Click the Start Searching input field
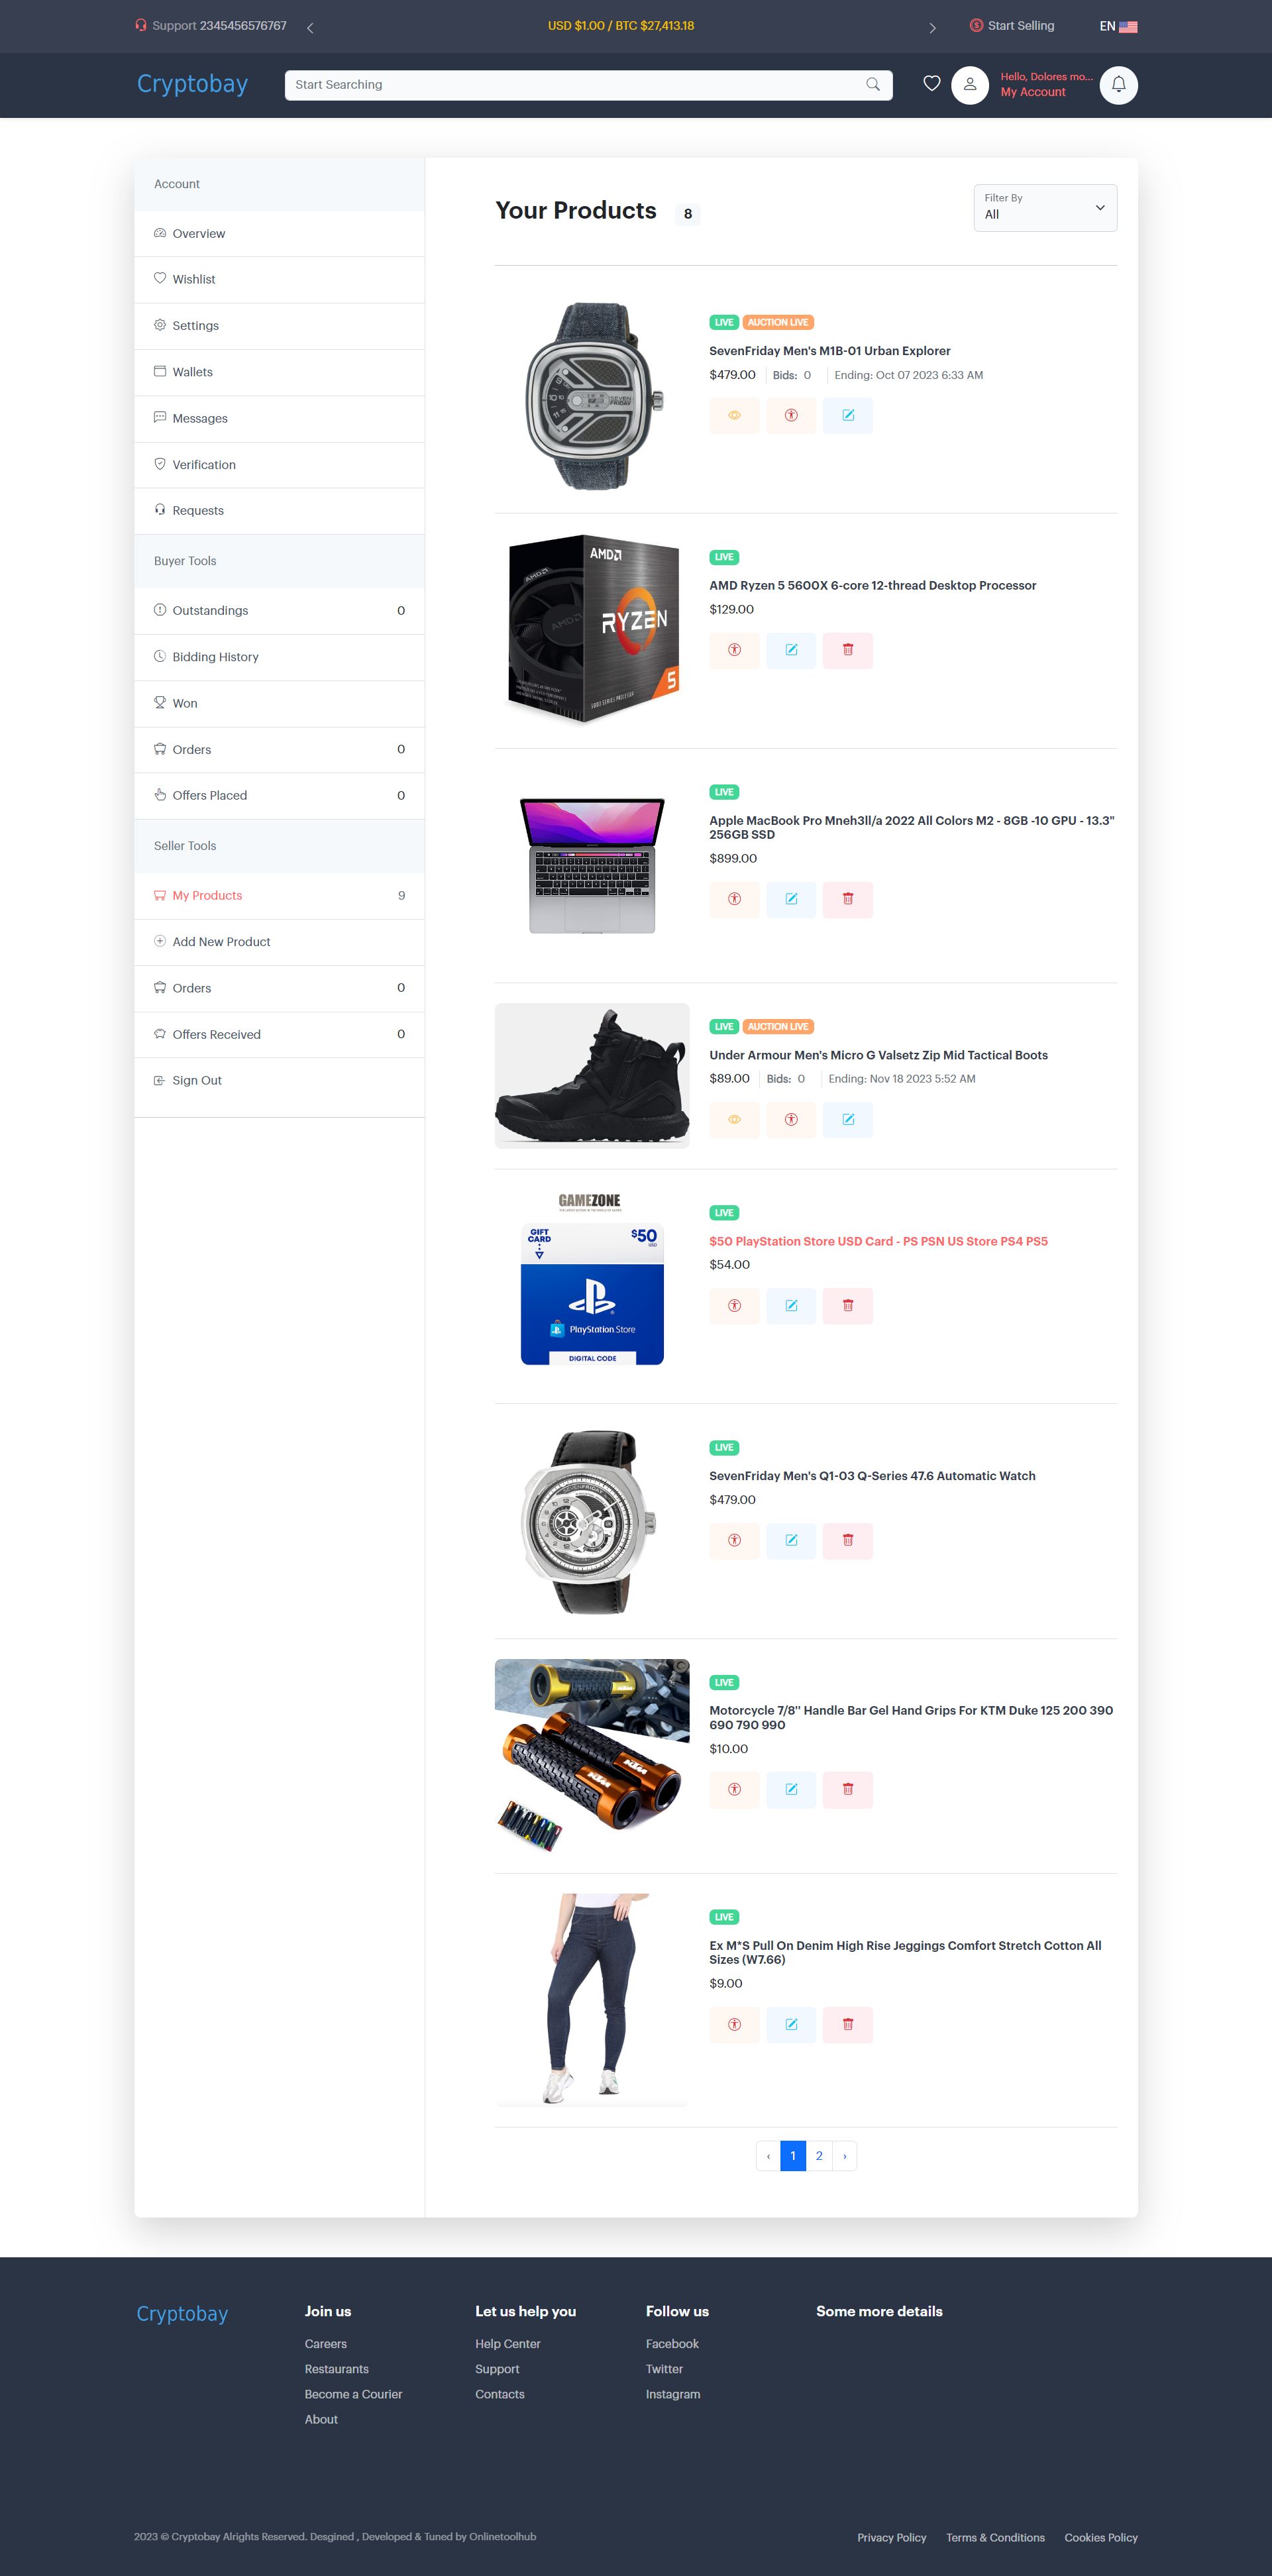 pyautogui.click(x=588, y=85)
